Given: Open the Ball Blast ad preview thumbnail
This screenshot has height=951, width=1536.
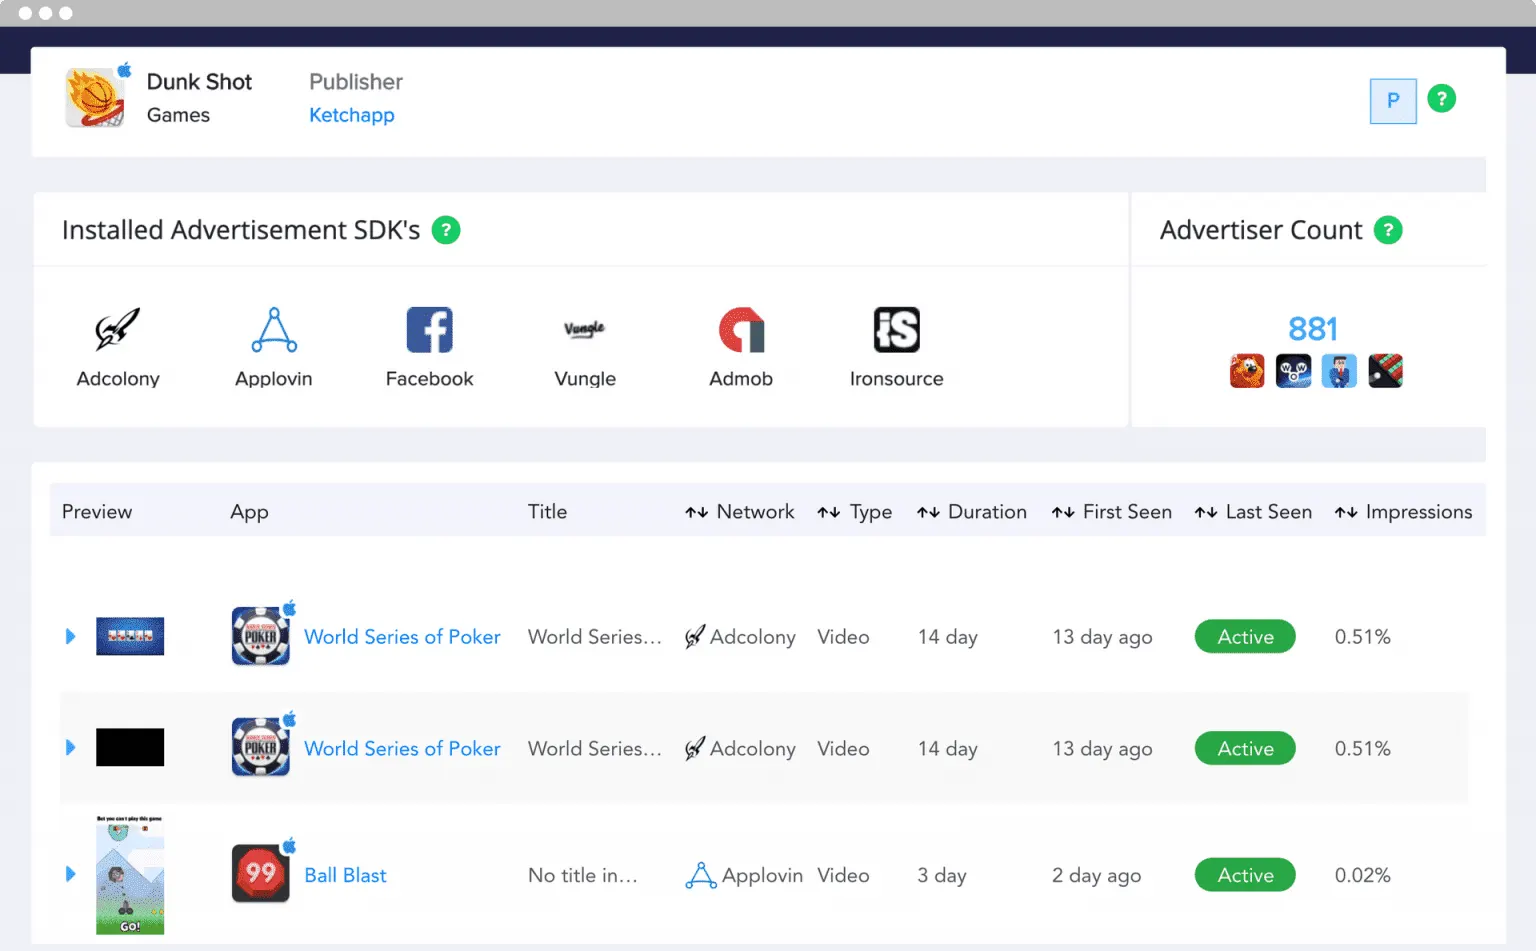Looking at the screenshot, I should click(x=130, y=875).
